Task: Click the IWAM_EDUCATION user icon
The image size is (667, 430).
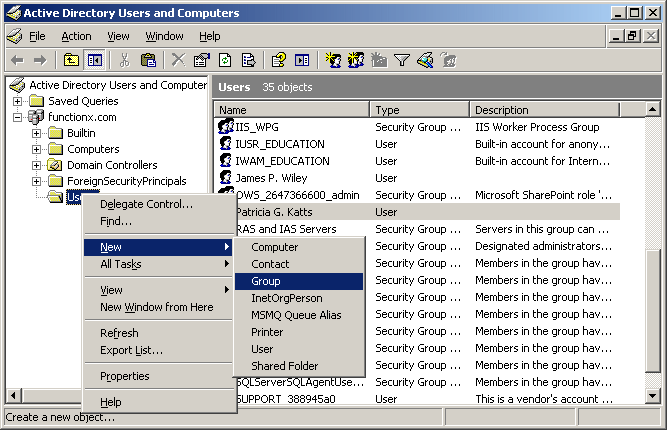Action: point(225,161)
